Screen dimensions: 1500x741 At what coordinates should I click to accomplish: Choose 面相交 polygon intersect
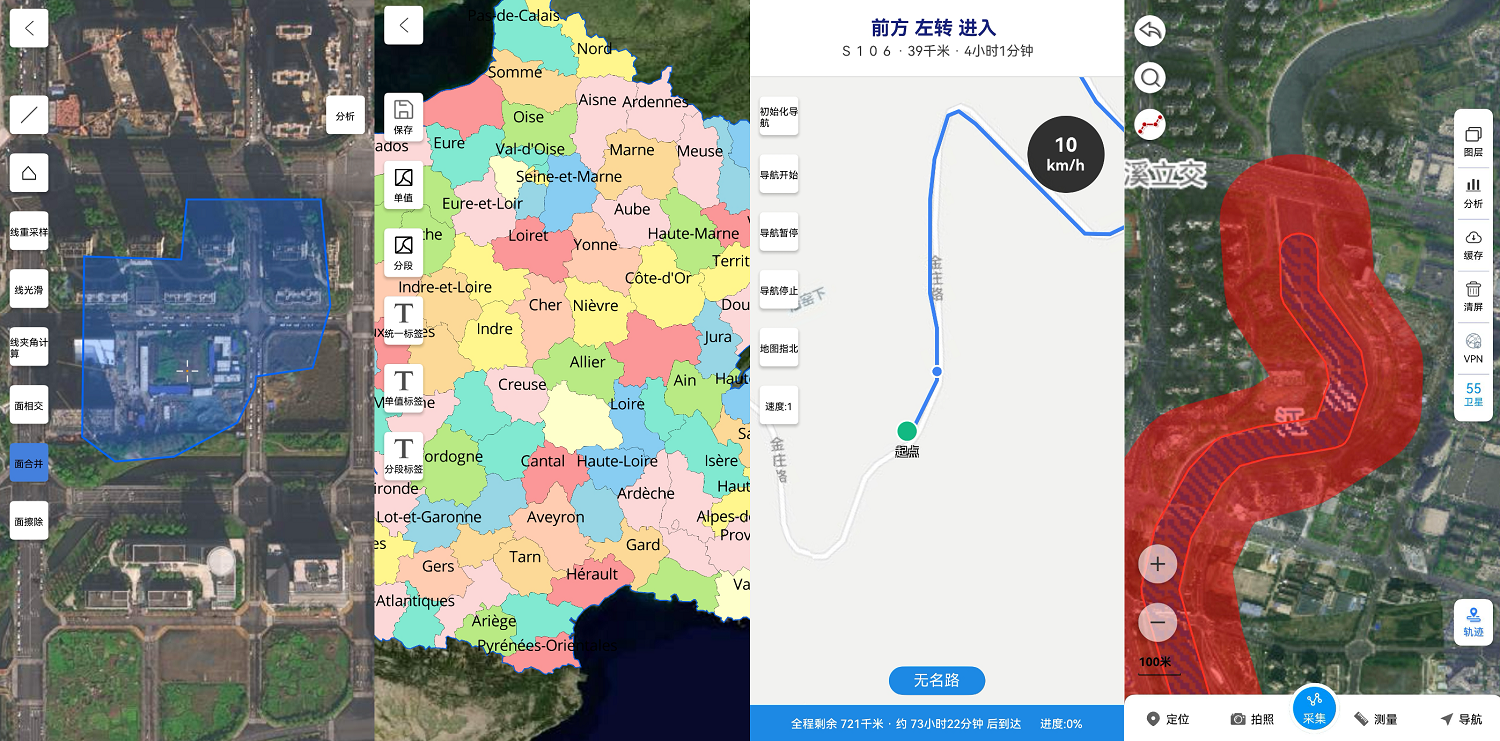(29, 405)
